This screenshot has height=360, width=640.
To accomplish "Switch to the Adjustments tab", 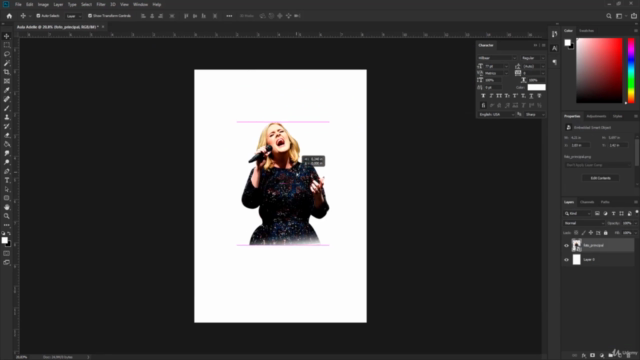I will pos(596,116).
